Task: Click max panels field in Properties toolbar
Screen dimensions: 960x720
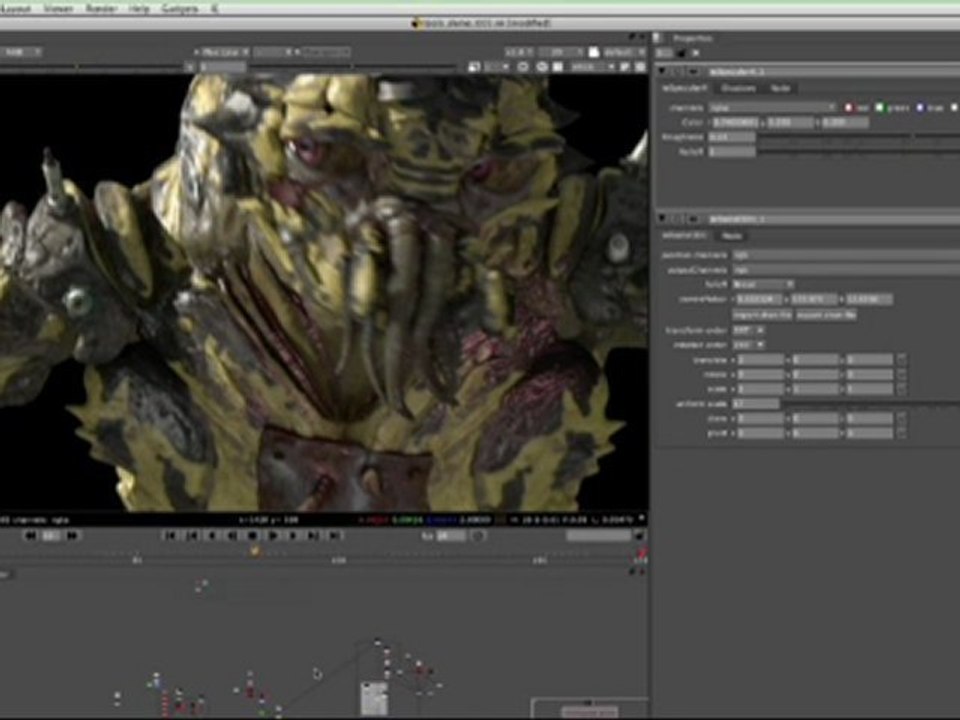Action: [x=665, y=53]
